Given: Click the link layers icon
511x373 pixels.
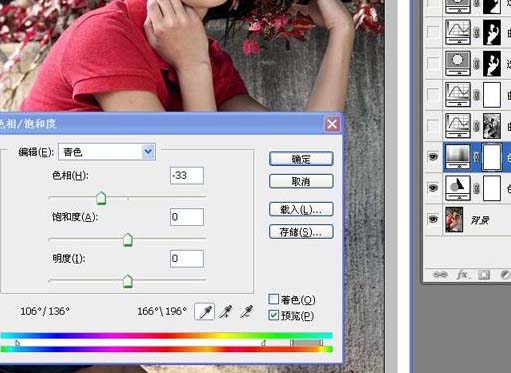Looking at the screenshot, I should (x=440, y=275).
